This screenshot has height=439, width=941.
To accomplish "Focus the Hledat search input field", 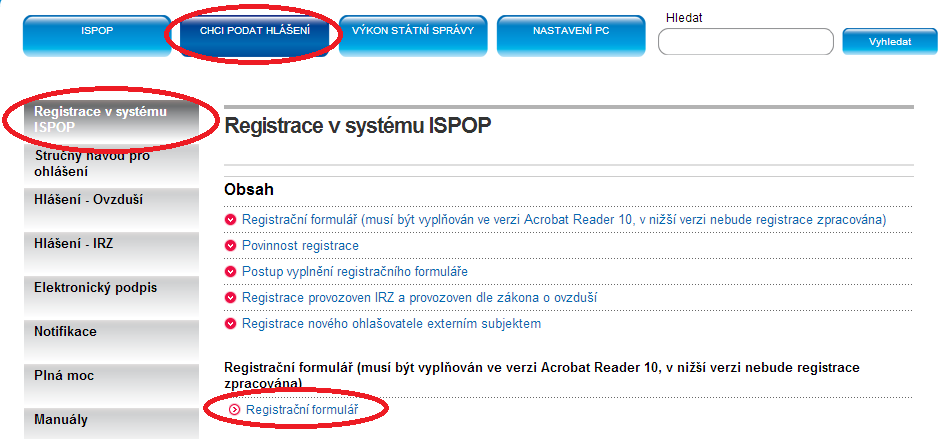I will pyautogui.click(x=746, y=41).
